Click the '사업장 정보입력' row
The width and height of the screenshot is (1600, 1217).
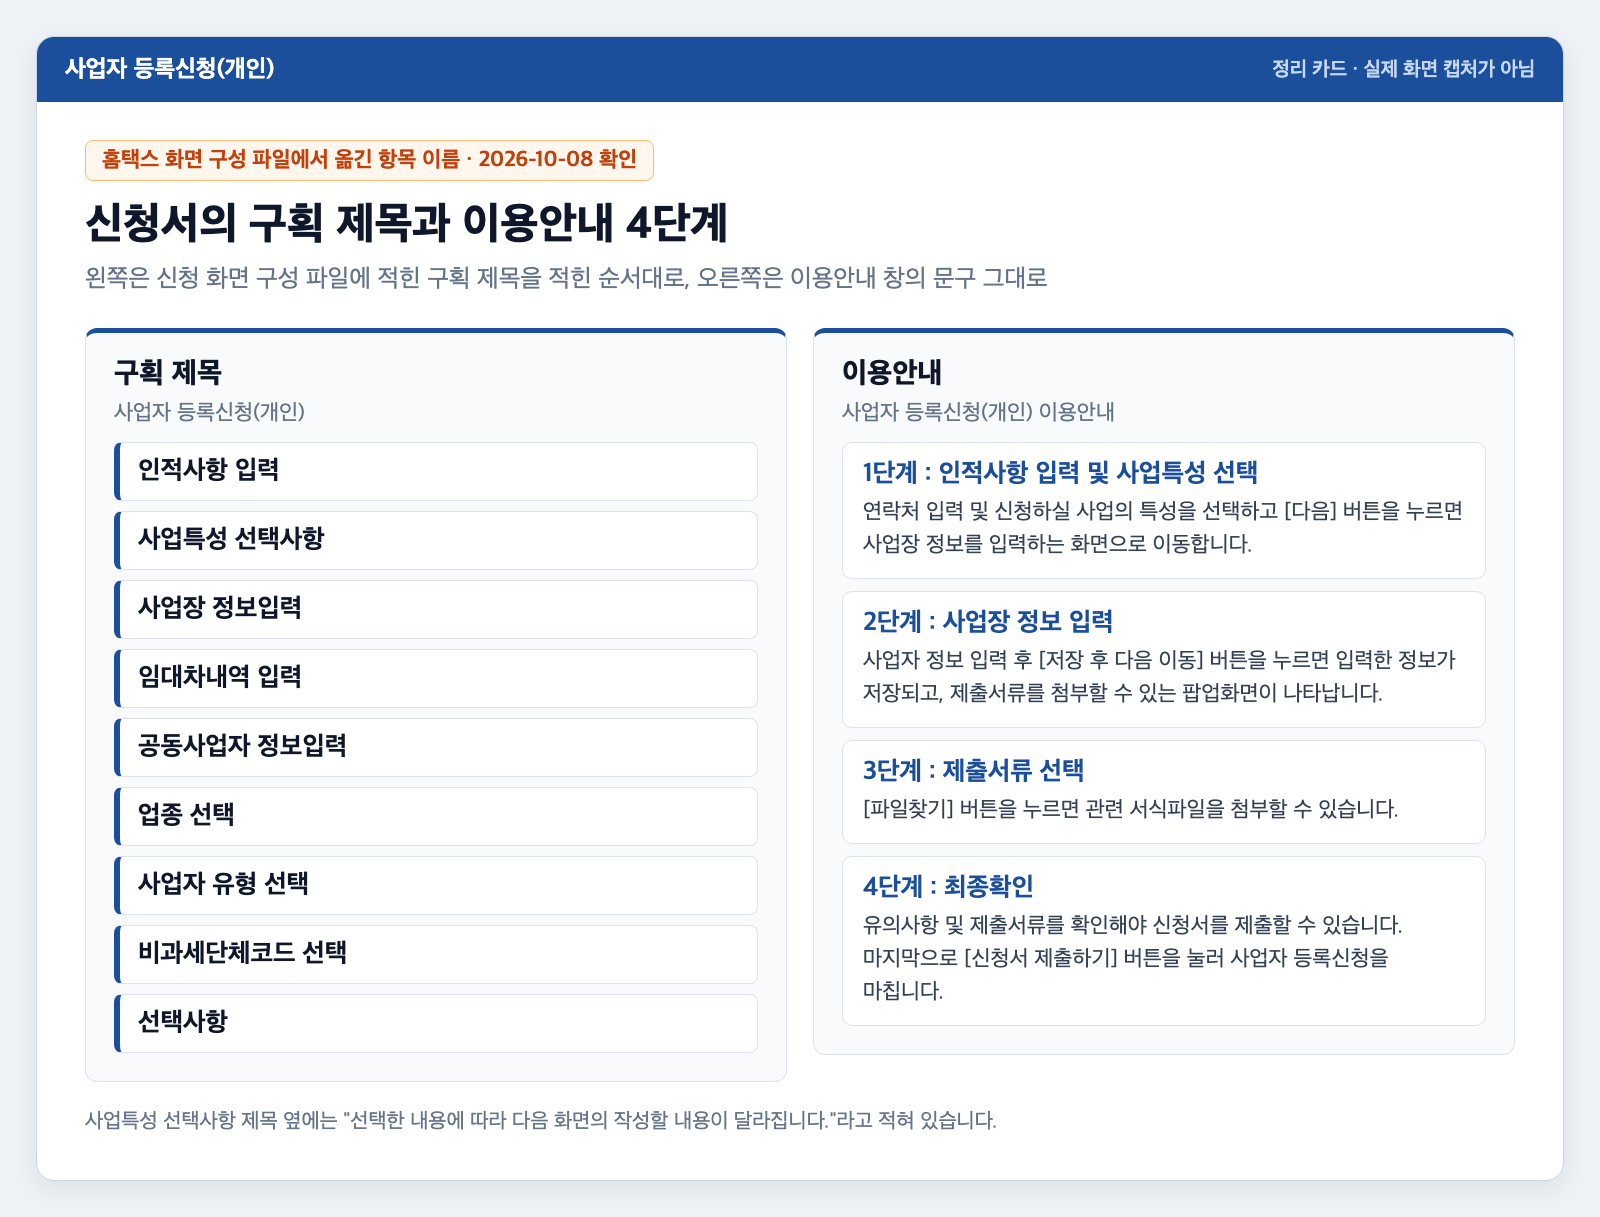436,609
